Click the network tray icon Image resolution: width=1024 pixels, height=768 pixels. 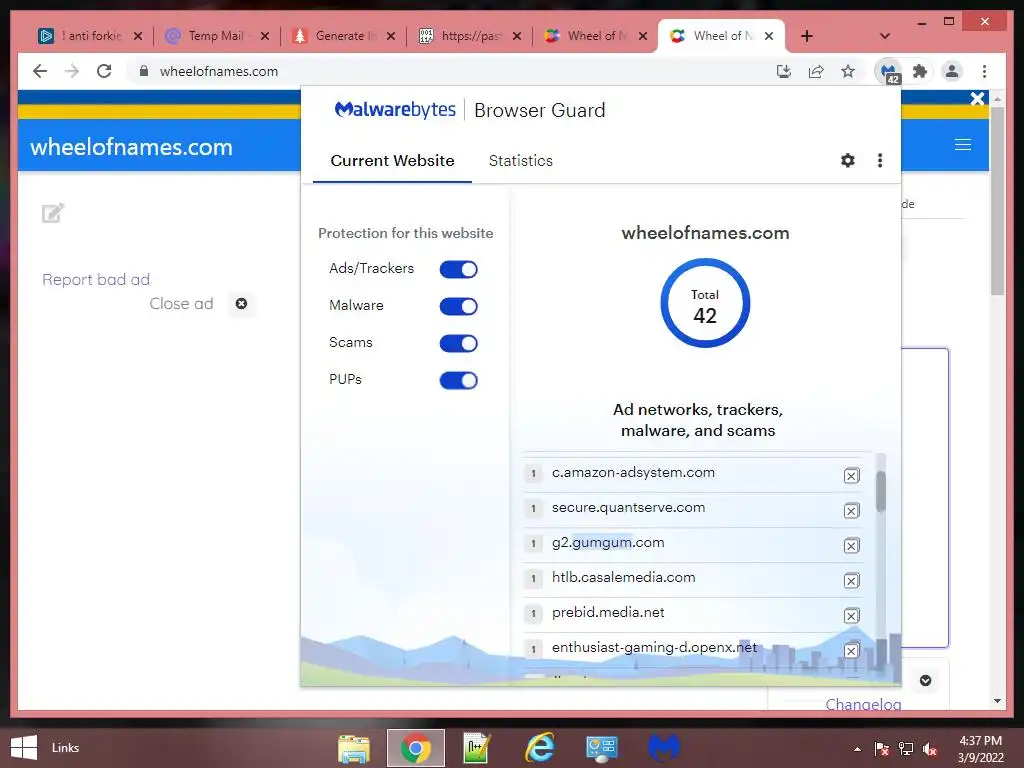click(906, 749)
